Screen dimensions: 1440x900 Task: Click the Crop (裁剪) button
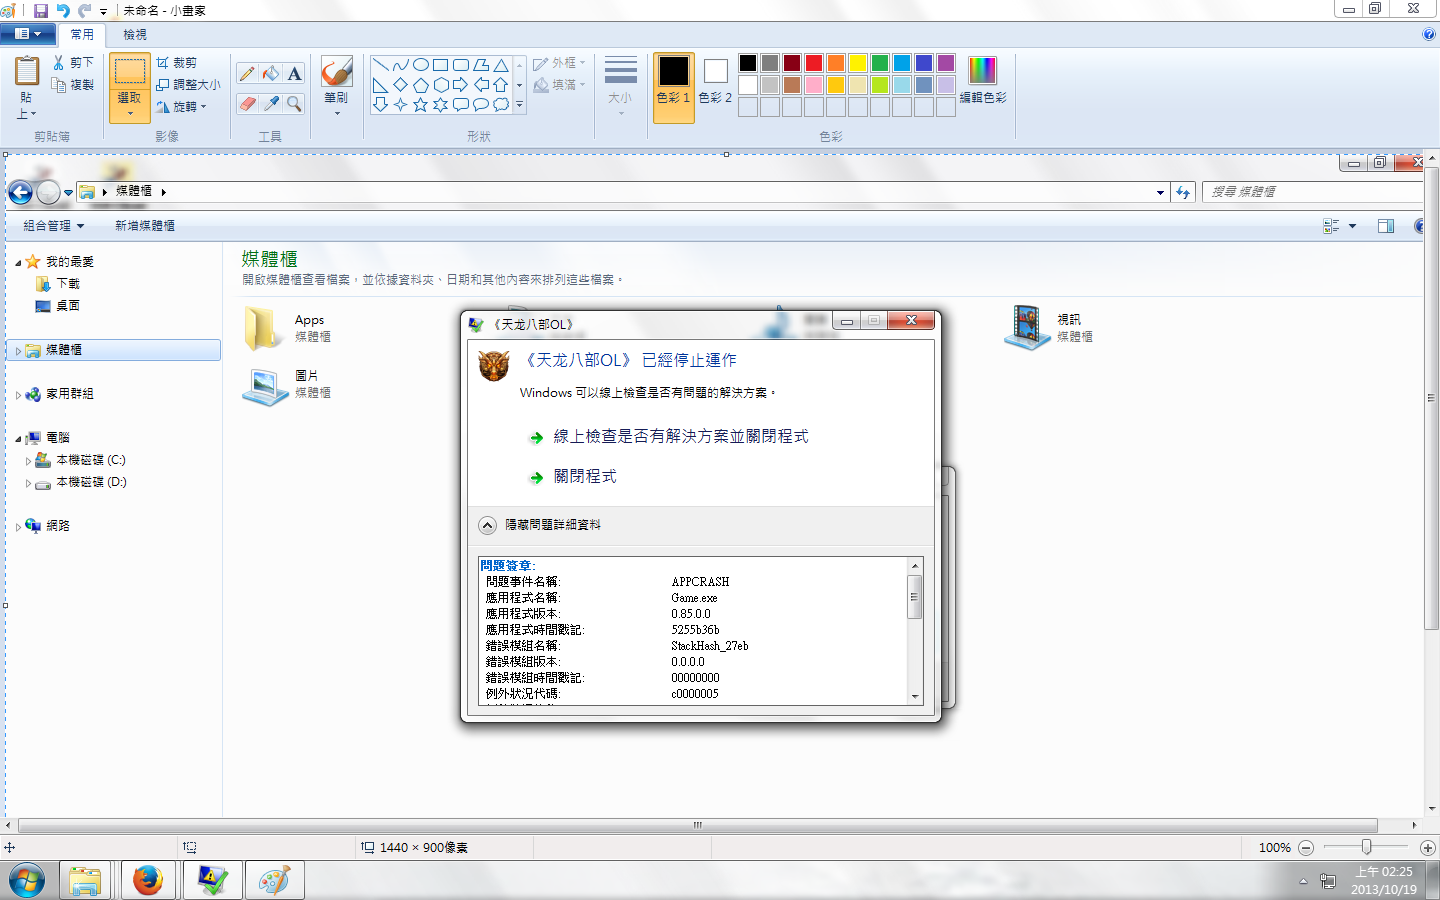[177, 62]
